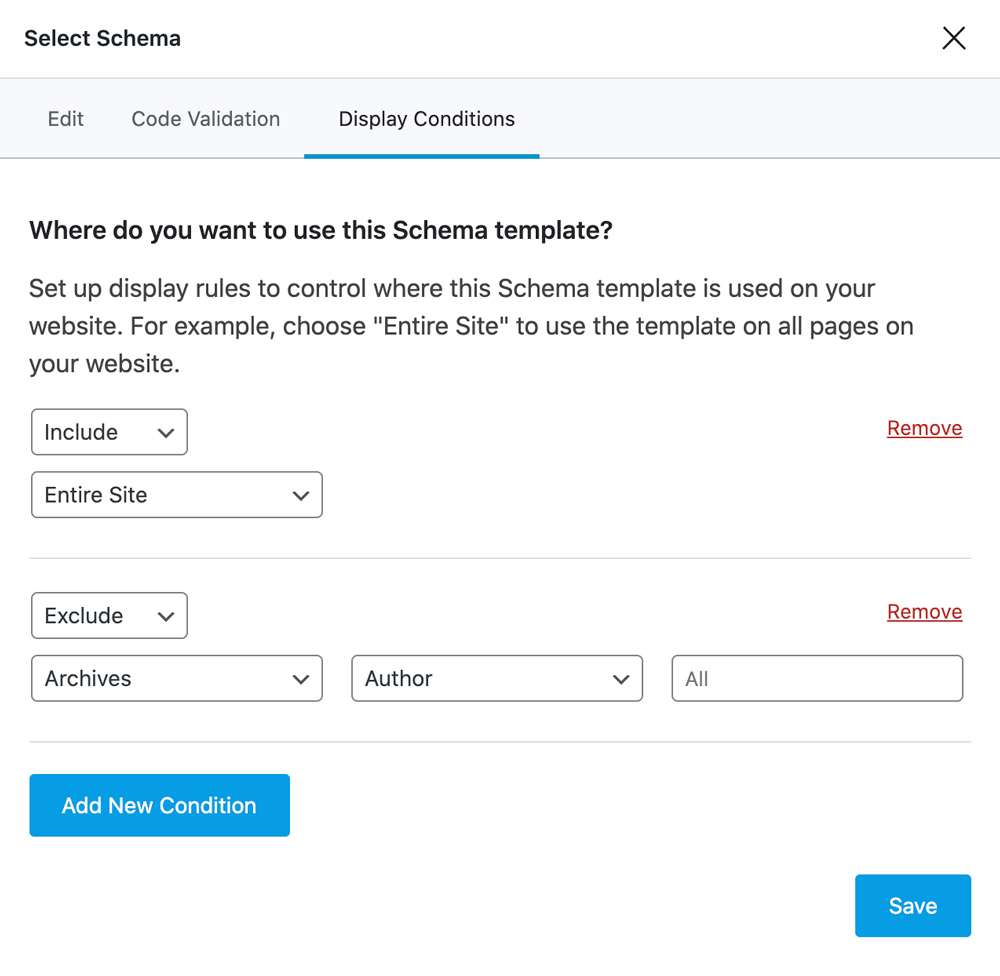Click the chevron on the Archives selector
This screenshot has height=976, width=1000.
point(301,678)
